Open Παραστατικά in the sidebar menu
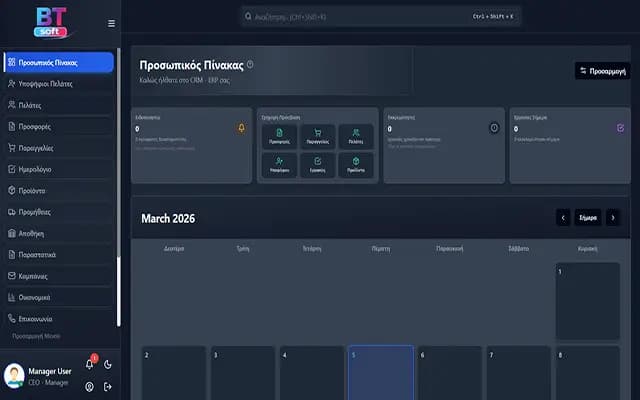 pos(59,255)
